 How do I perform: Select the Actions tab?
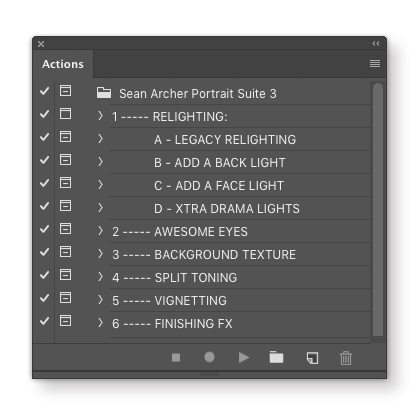tap(63, 64)
